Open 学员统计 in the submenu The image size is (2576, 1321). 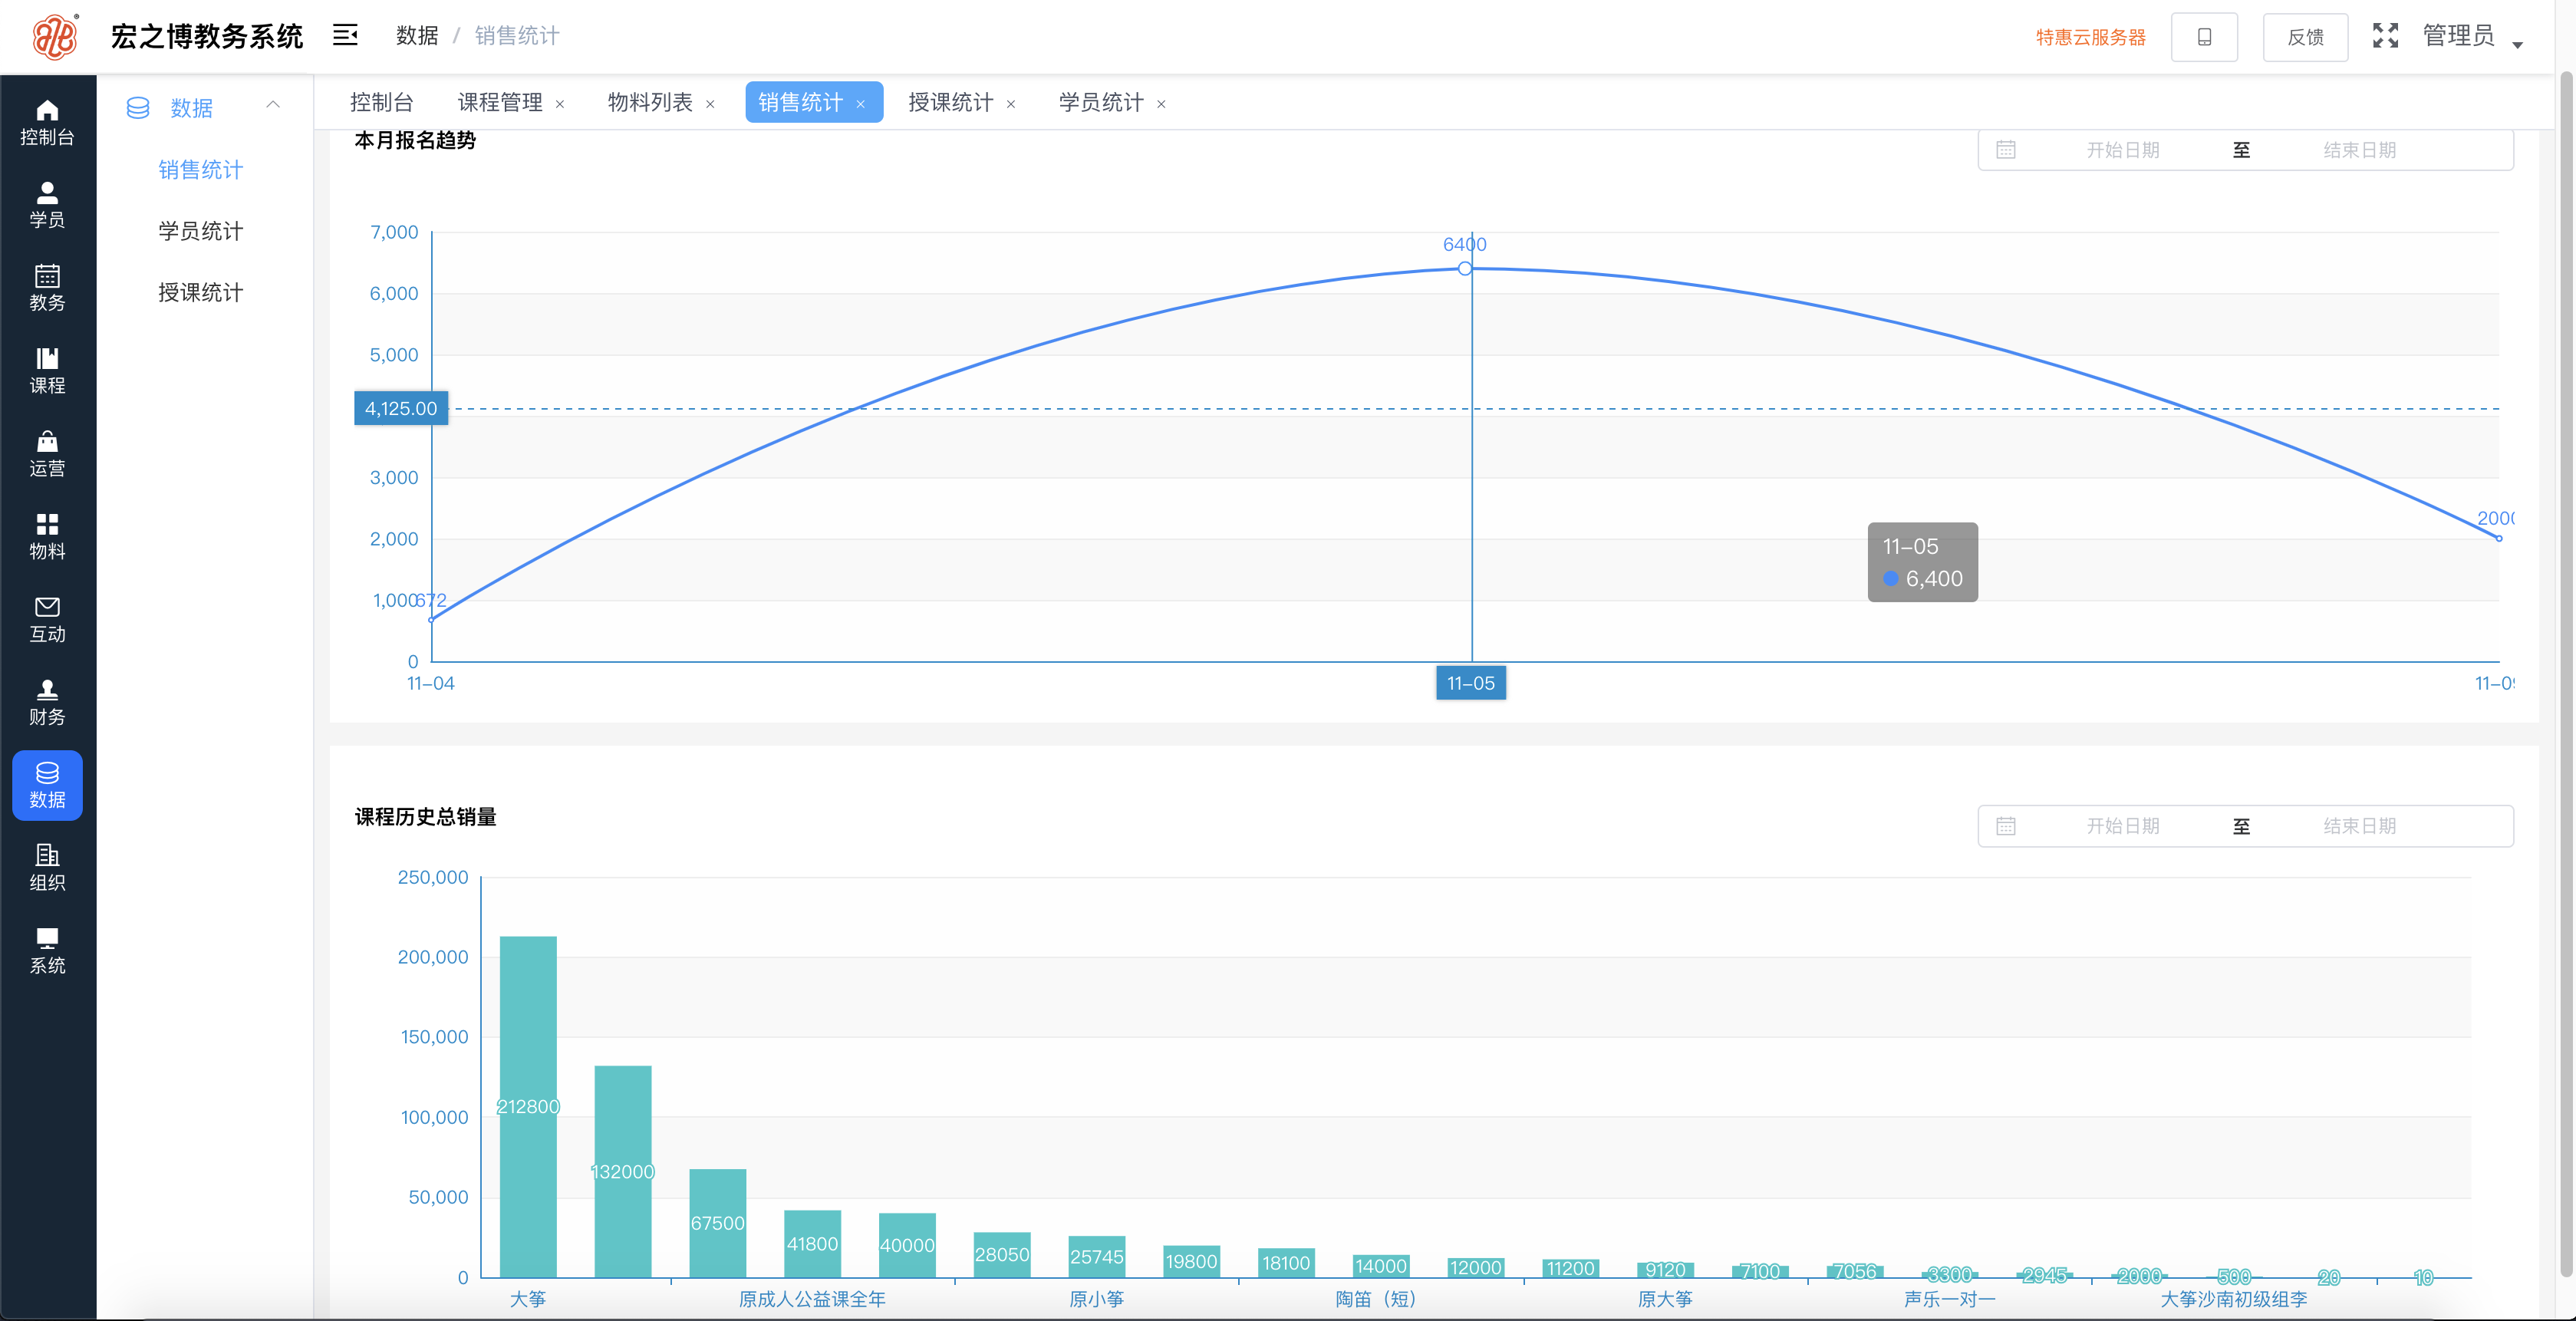pos(201,231)
